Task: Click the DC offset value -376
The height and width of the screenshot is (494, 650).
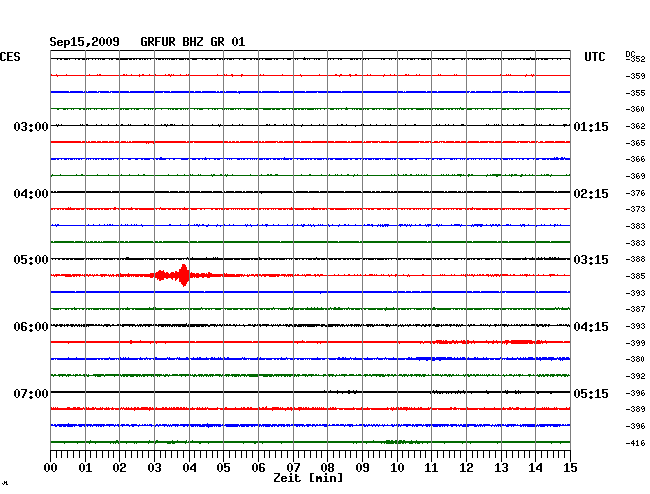Action: pos(635,193)
